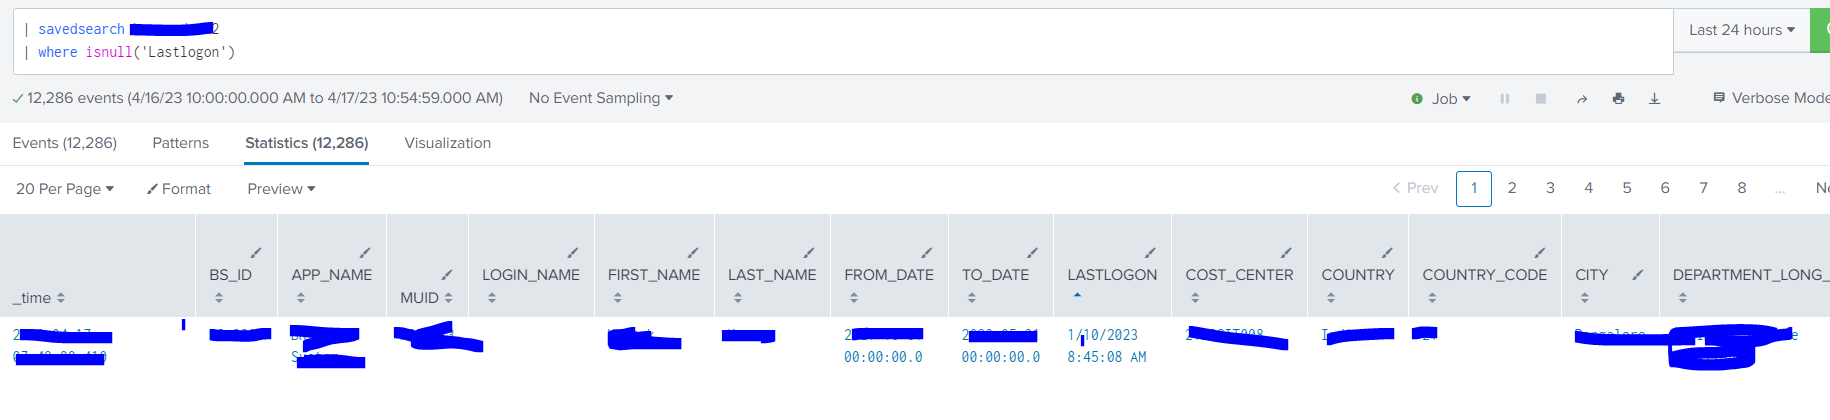Open the Visualization tab

[x=447, y=143]
